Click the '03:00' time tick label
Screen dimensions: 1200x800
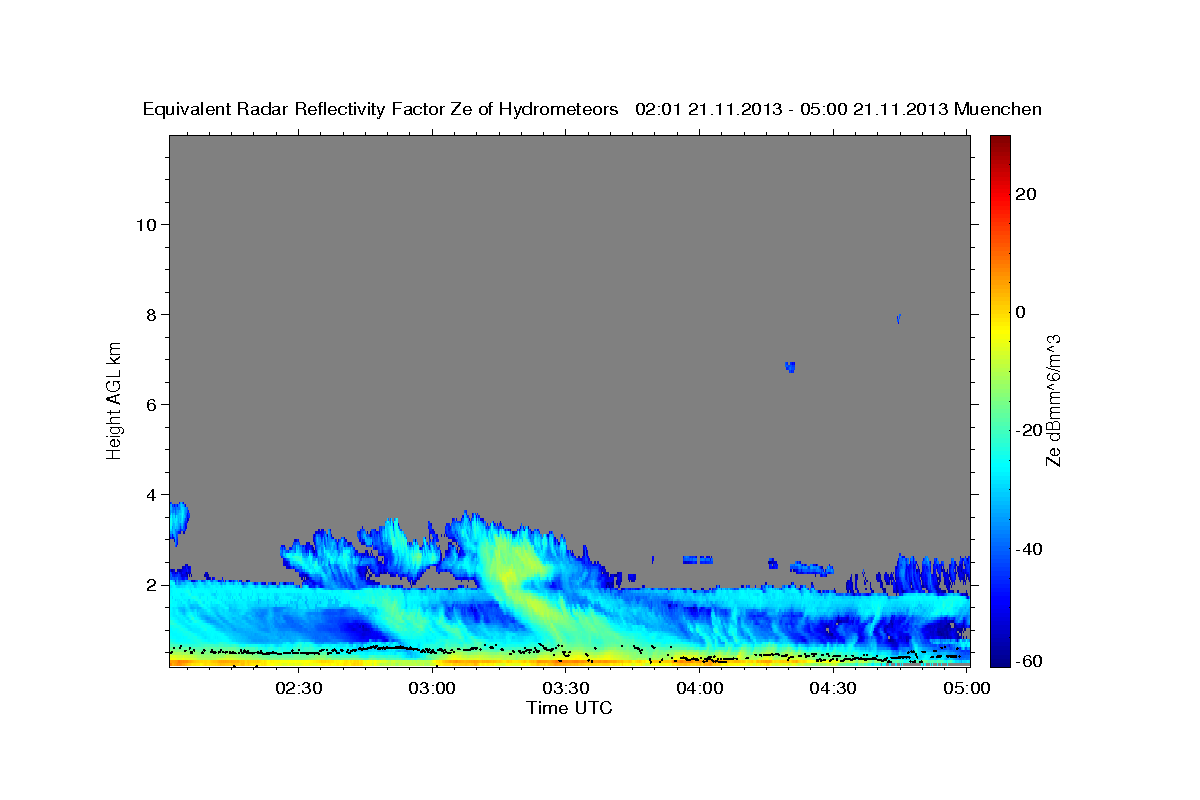pyautogui.click(x=432, y=689)
